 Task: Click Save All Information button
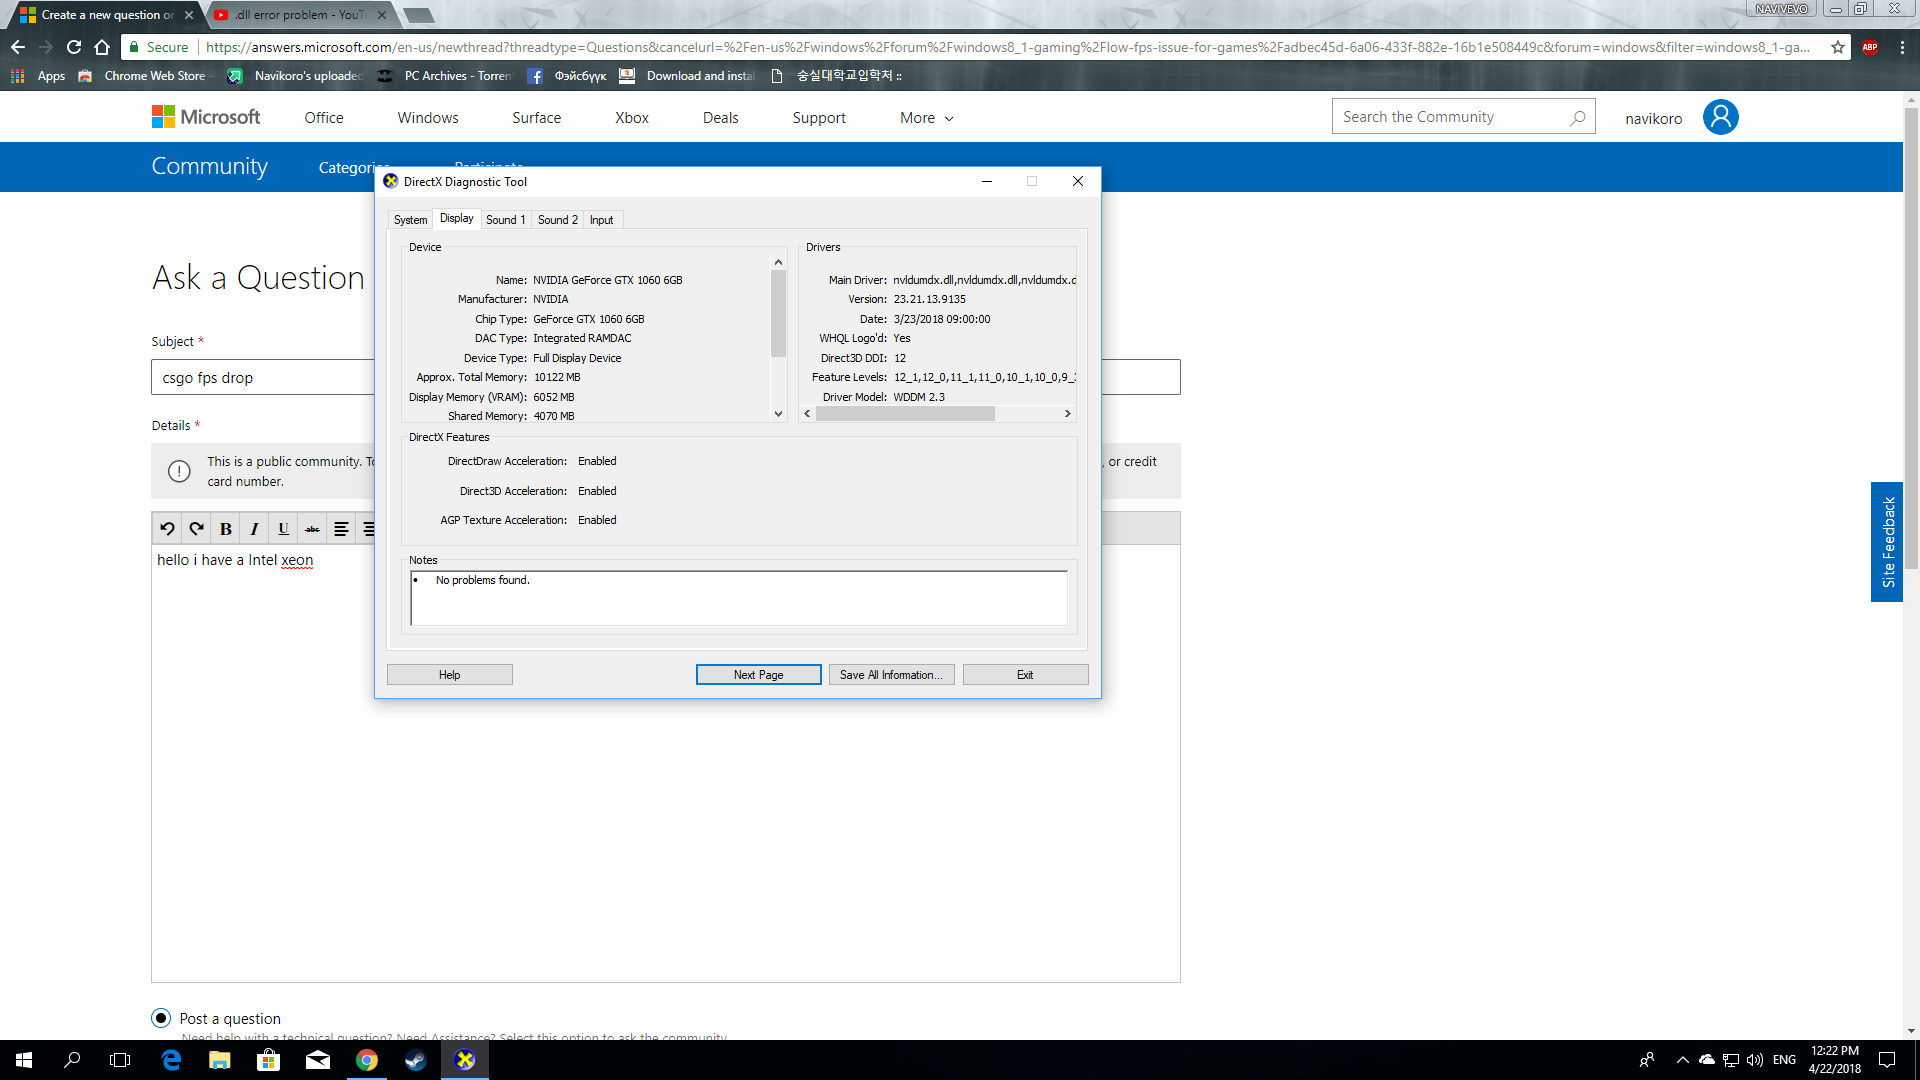(x=891, y=675)
